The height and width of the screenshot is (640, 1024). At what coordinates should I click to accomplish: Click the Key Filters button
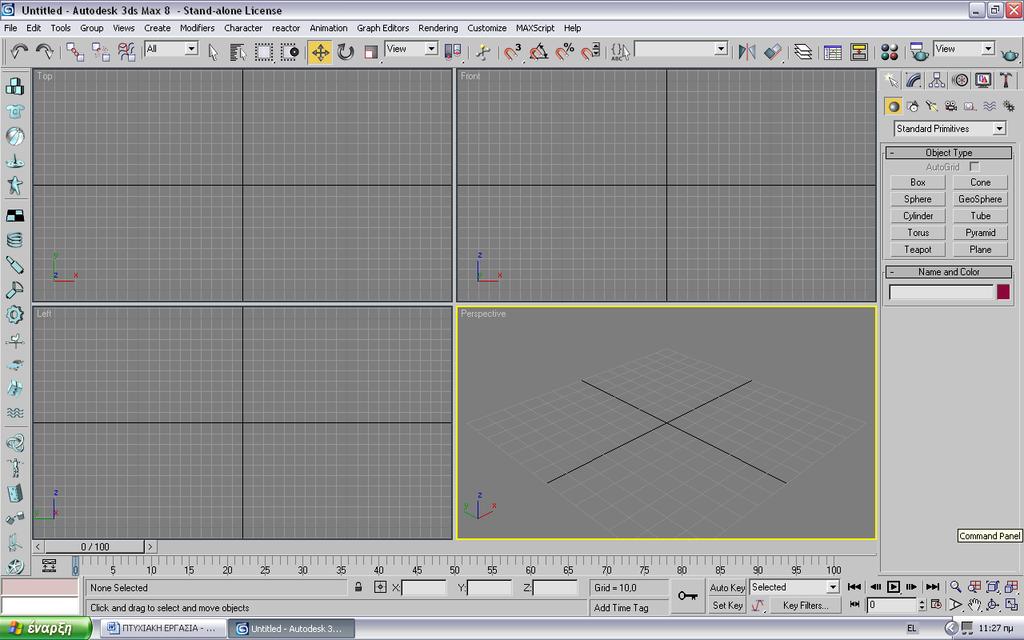click(x=805, y=605)
